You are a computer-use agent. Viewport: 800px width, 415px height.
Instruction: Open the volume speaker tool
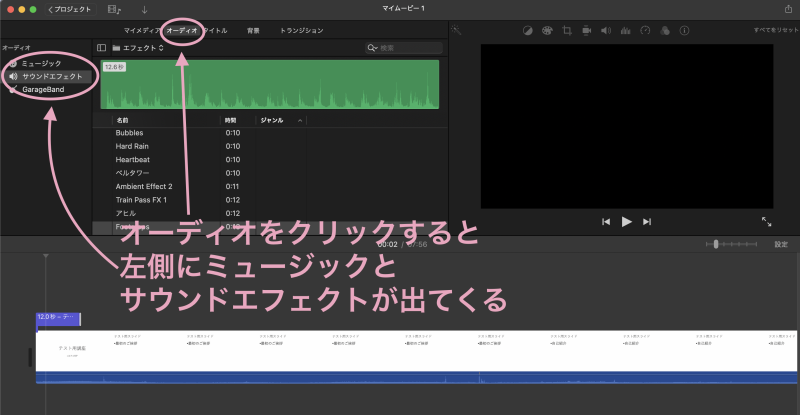[606, 31]
